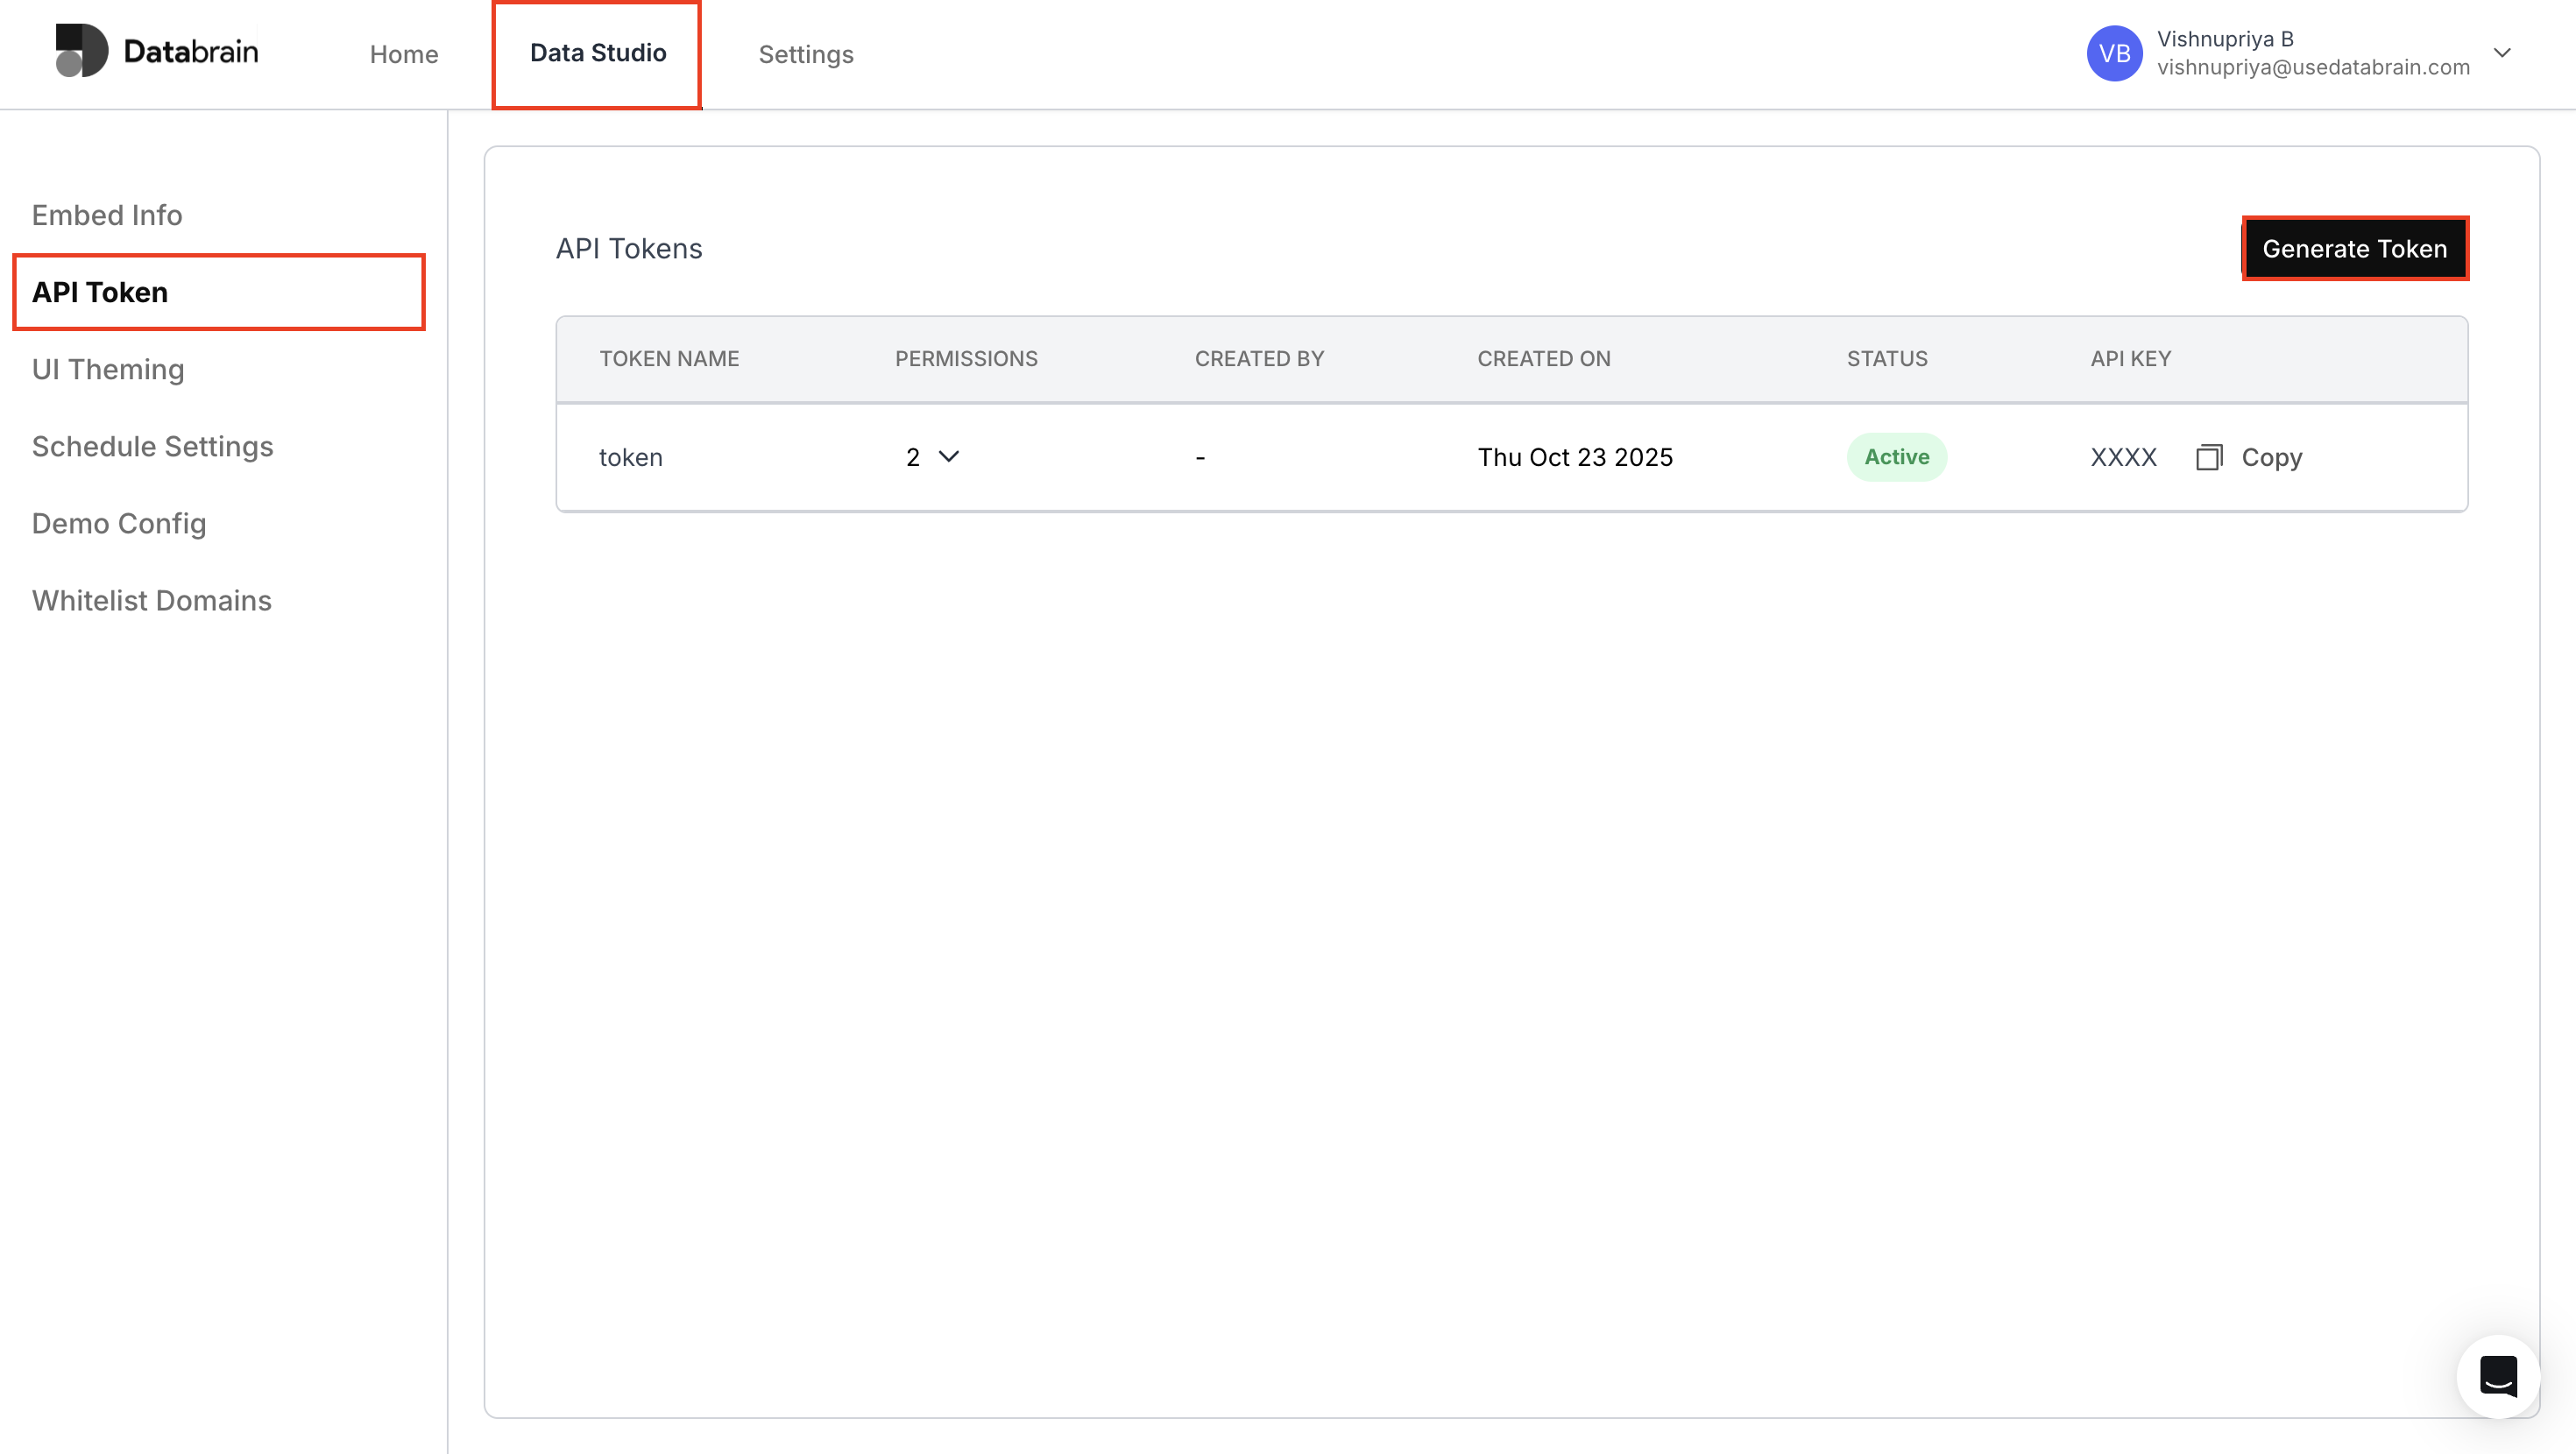Open Embed Info settings
Viewport: 2576px width, 1454px height.
coord(106,214)
